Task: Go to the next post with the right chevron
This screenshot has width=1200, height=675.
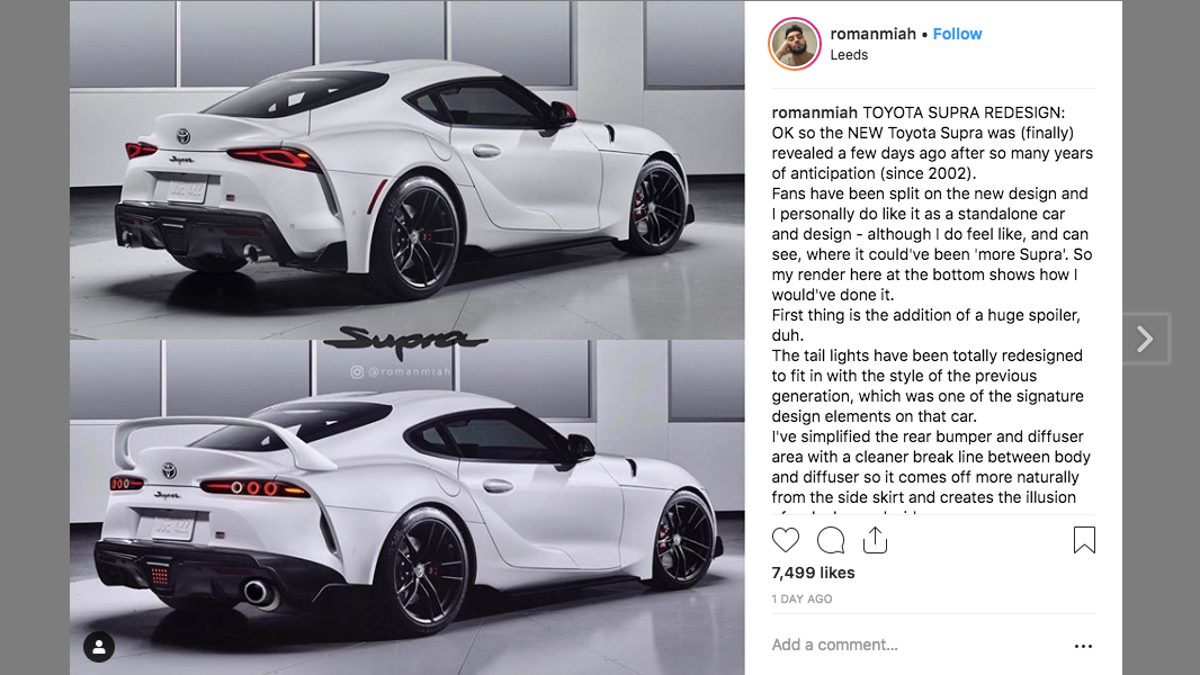Action: [x=1146, y=339]
